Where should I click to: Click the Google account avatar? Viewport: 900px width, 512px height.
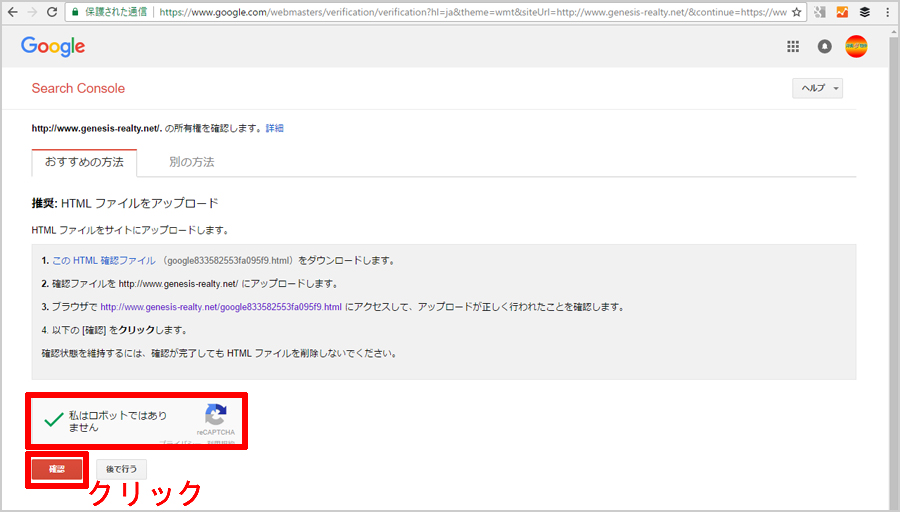[x=856, y=46]
